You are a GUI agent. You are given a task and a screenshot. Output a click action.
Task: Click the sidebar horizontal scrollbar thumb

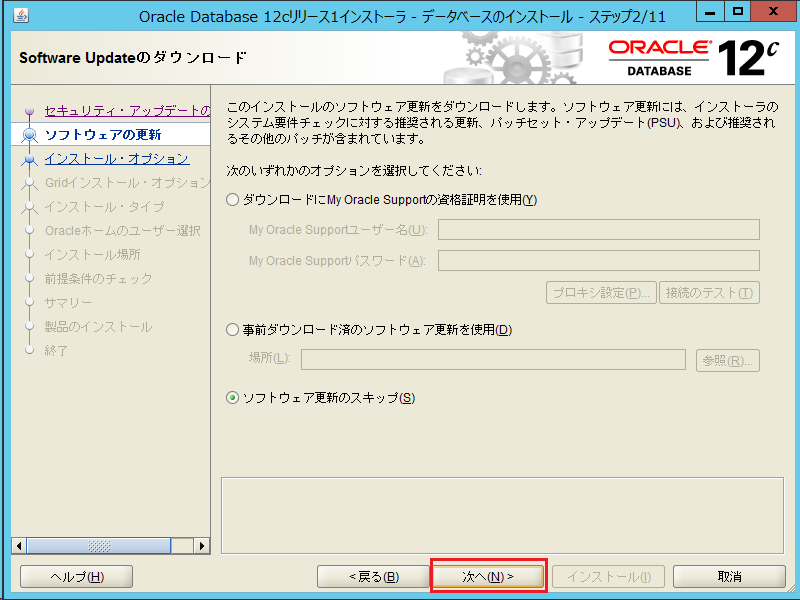click(x=99, y=545)
